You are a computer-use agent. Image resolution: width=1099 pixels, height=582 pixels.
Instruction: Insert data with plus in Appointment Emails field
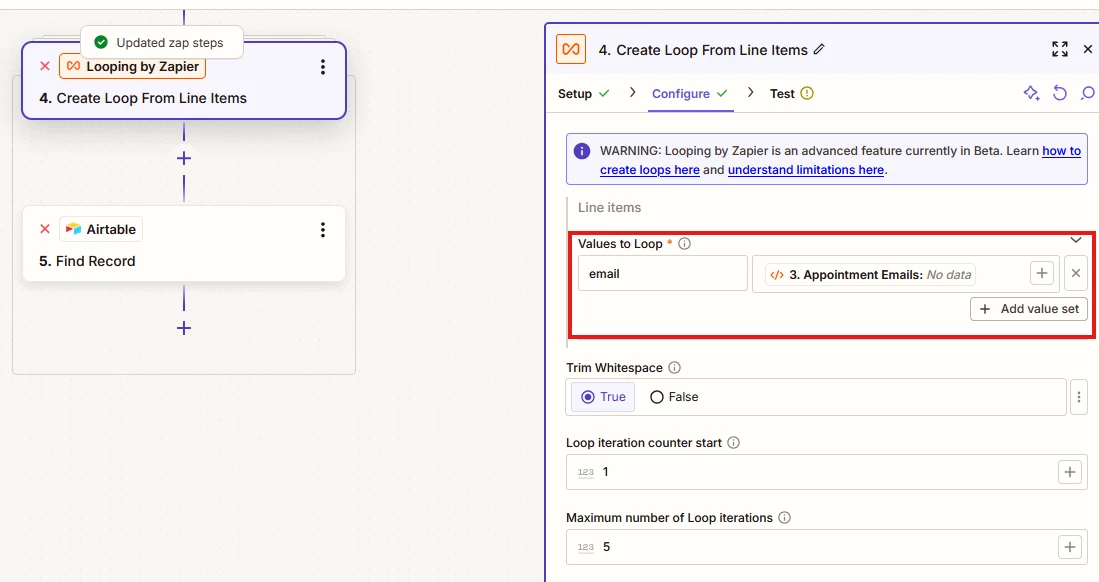click(1042, 273)
